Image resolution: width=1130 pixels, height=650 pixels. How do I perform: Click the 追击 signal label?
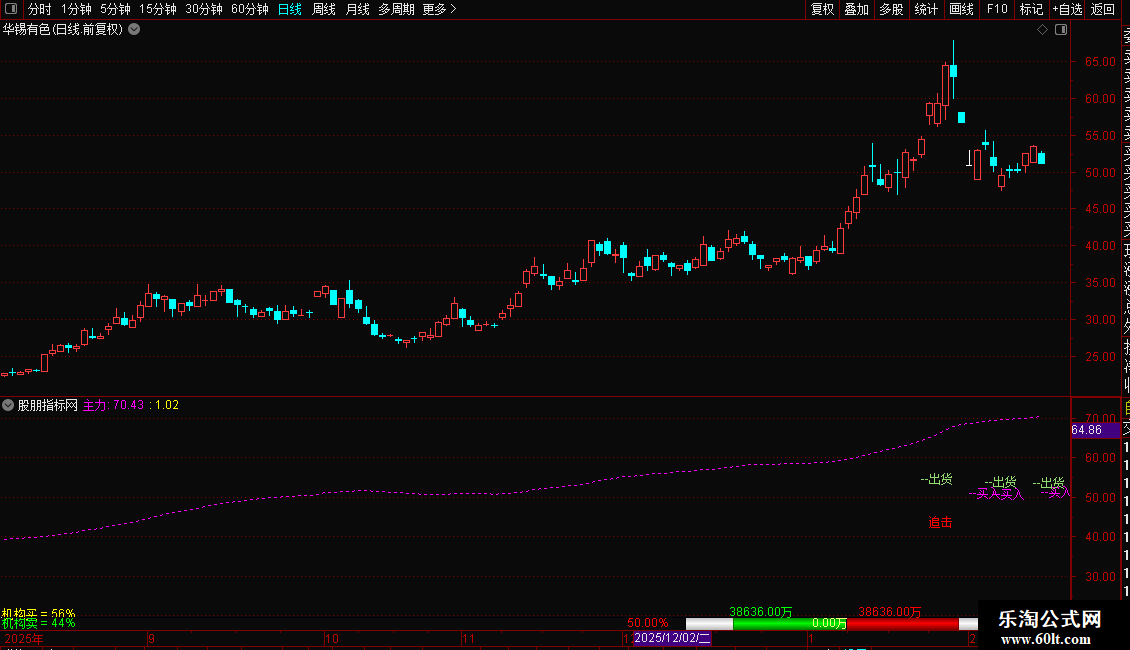(940, 522)
